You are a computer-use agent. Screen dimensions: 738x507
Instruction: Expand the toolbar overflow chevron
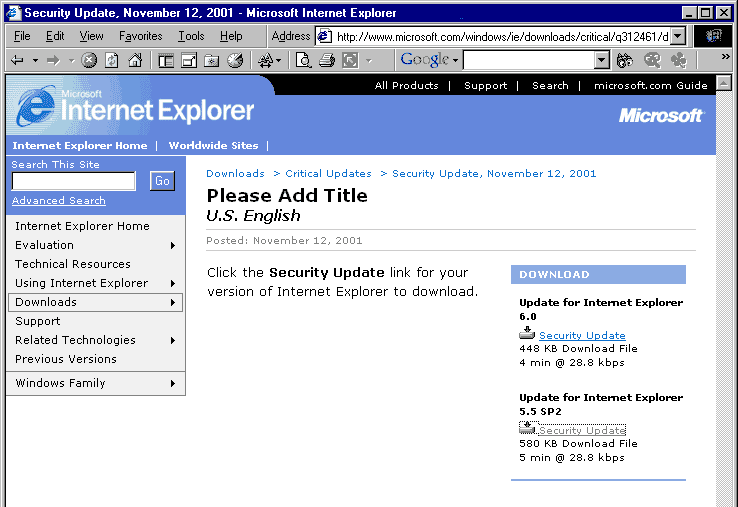coord(725,57)
